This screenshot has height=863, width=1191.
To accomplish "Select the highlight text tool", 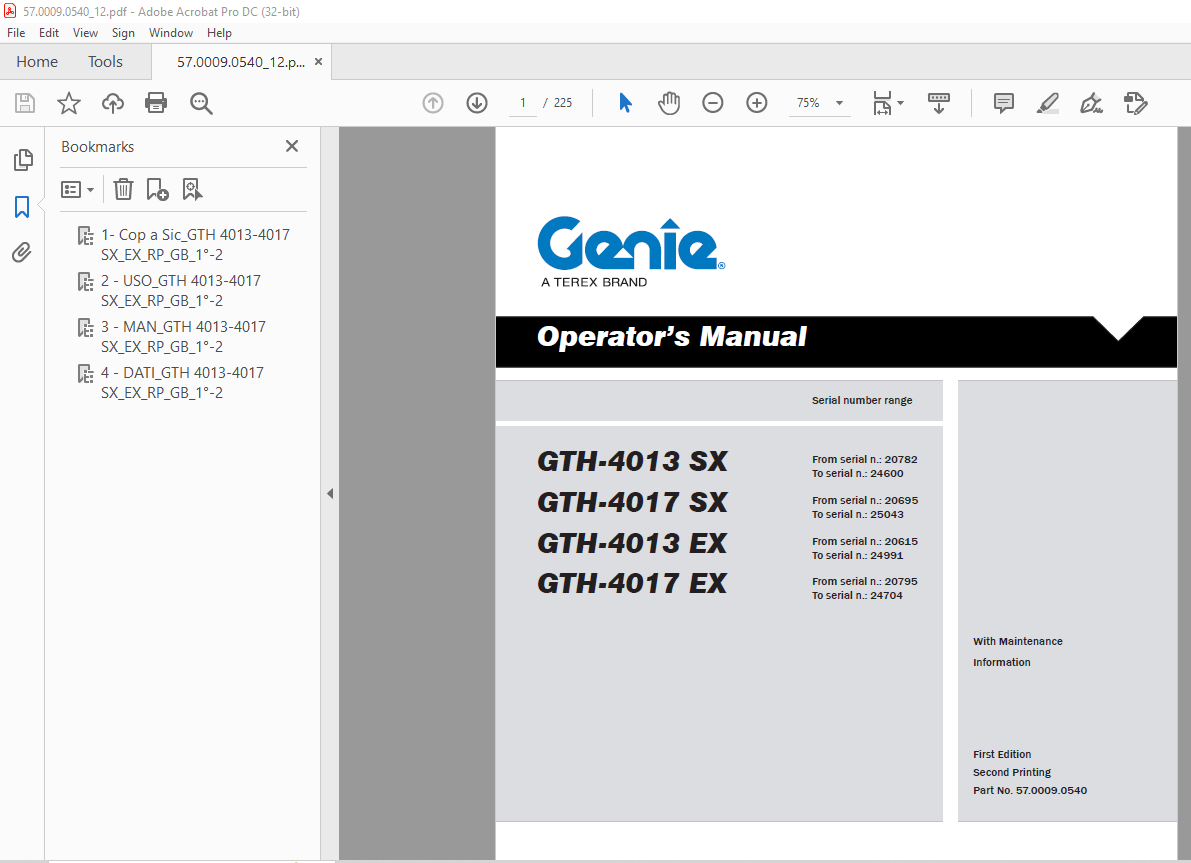I will pyautogui.click(x=1048, y=103).
